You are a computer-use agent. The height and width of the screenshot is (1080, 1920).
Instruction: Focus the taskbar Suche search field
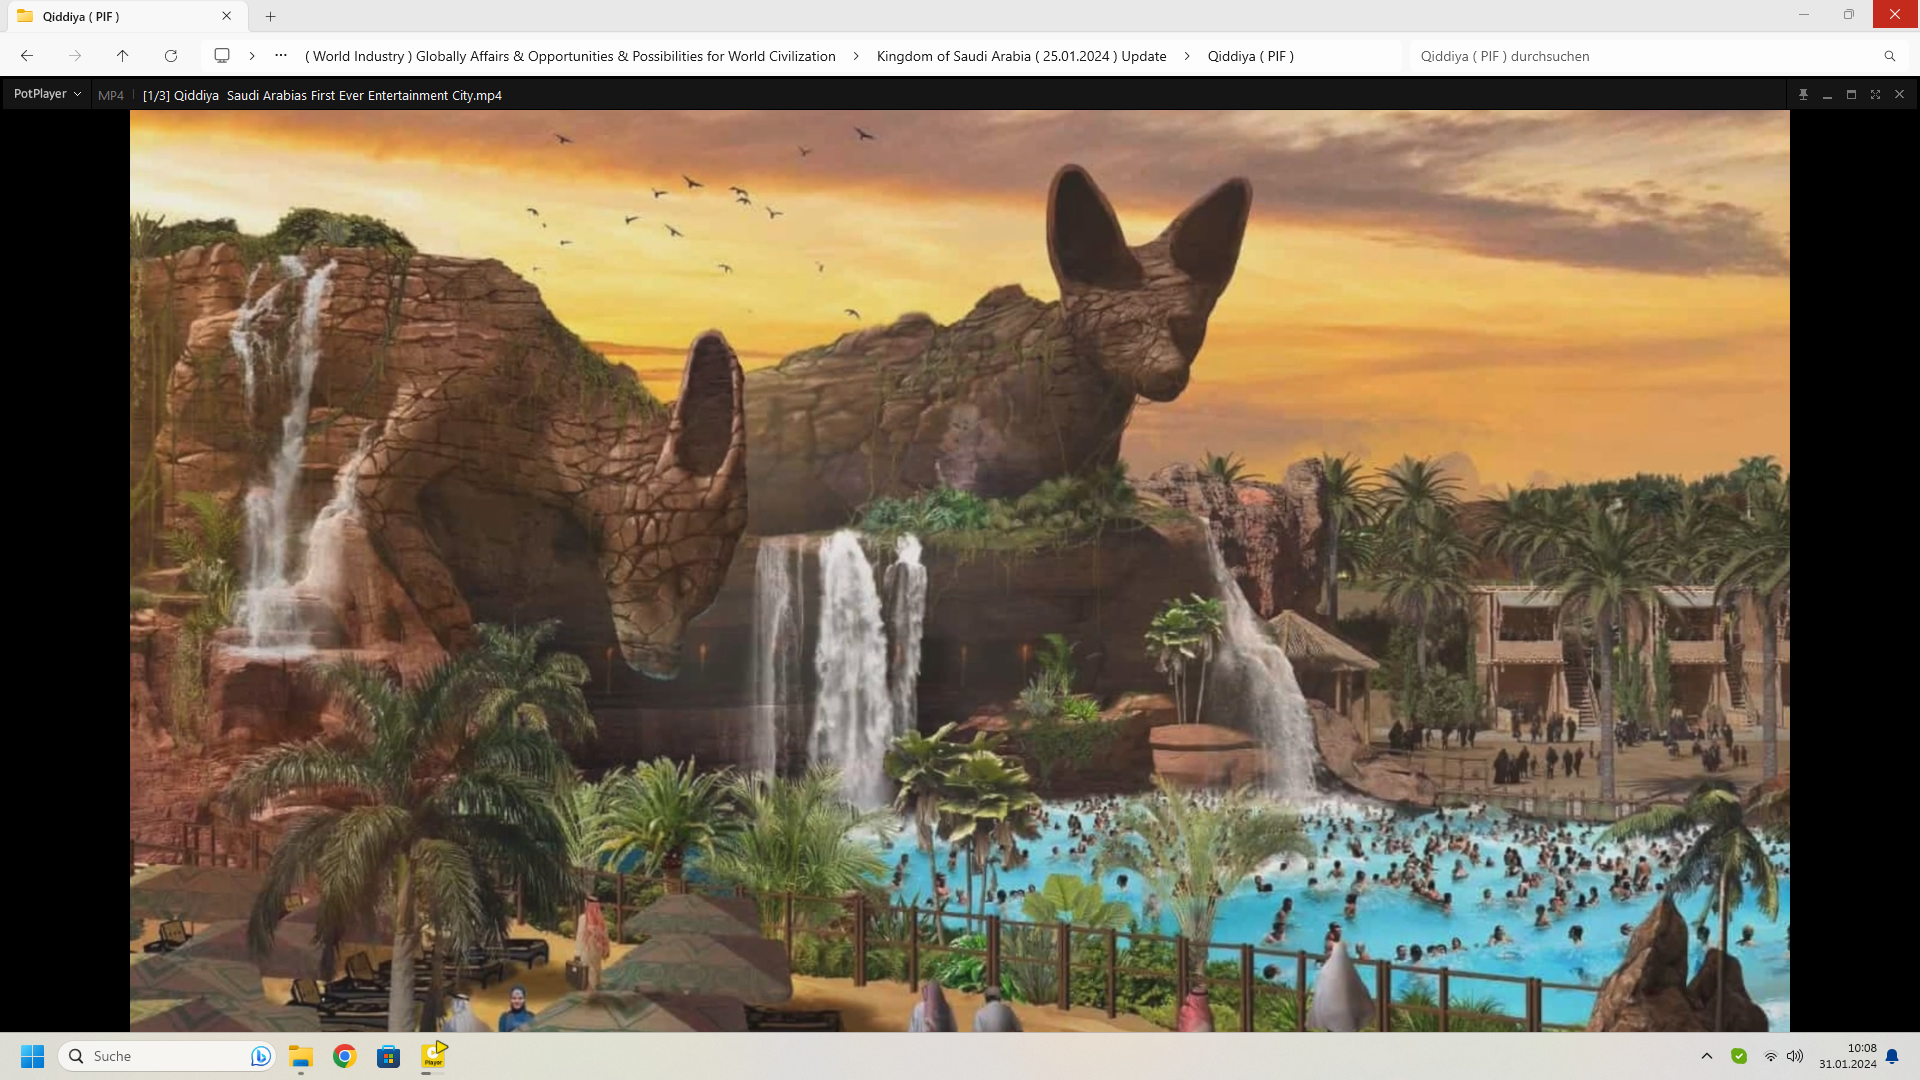tap(167, 1056)
